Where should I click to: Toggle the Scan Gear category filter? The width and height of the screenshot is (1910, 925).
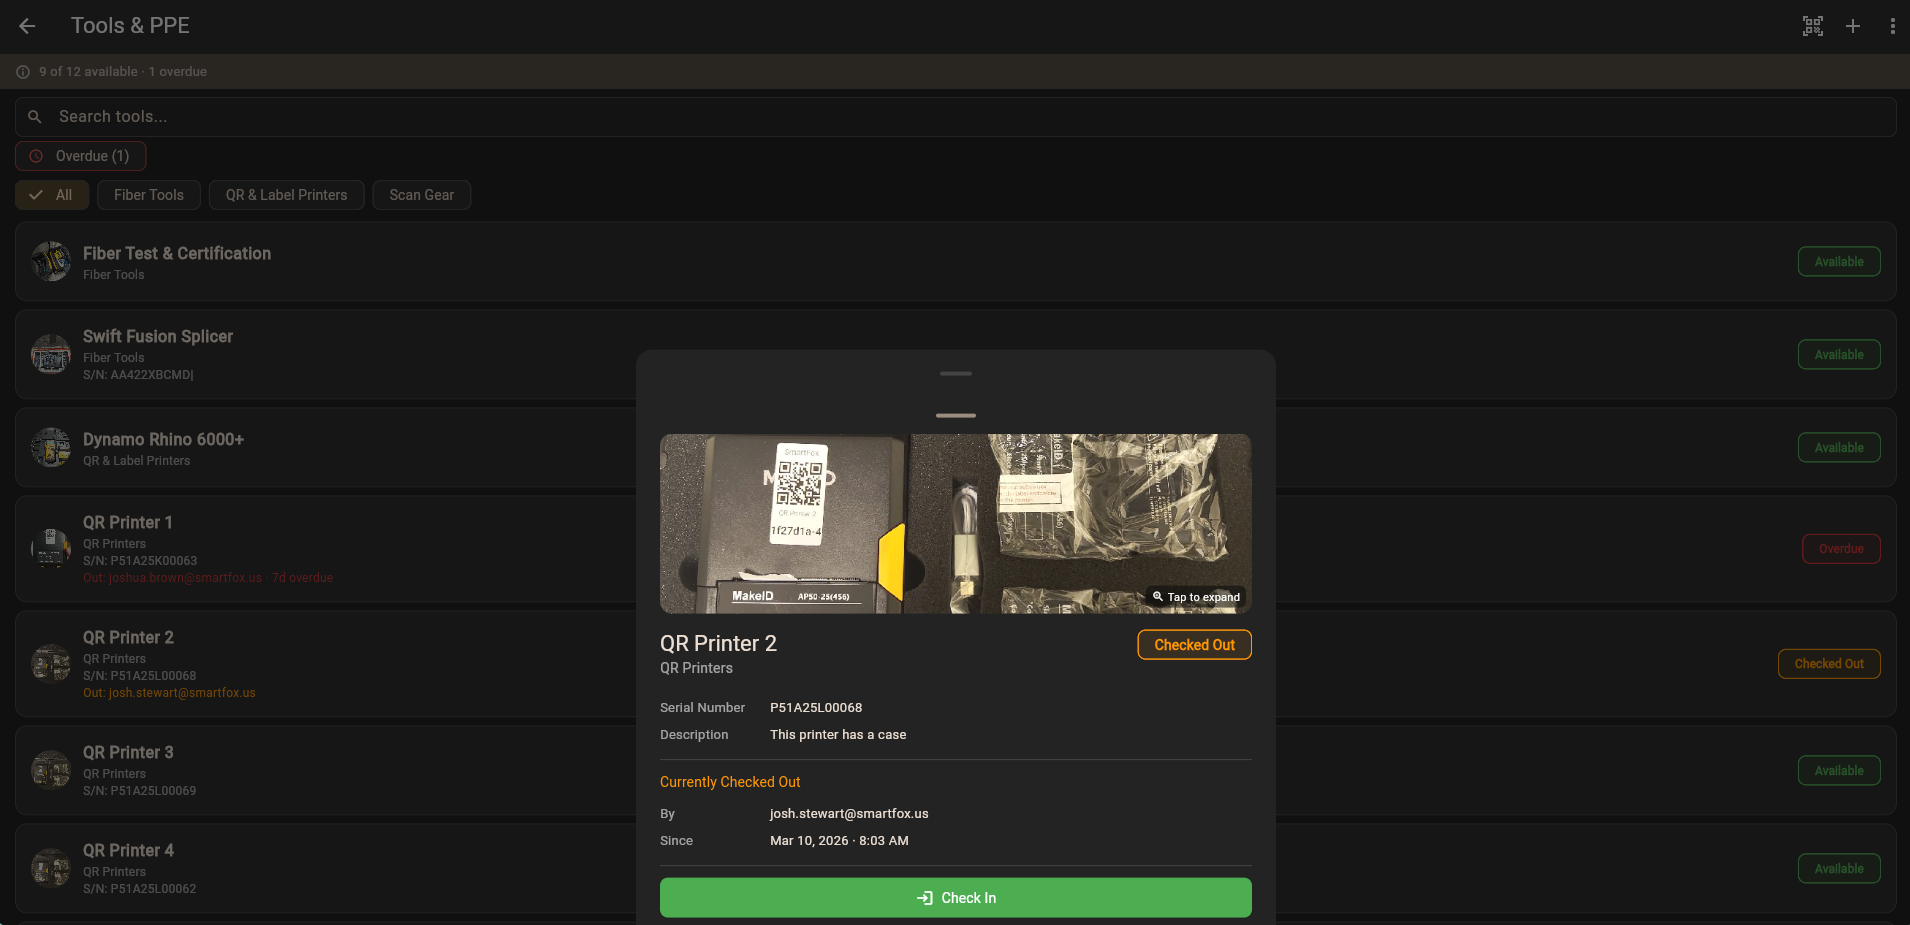(421, 194)
